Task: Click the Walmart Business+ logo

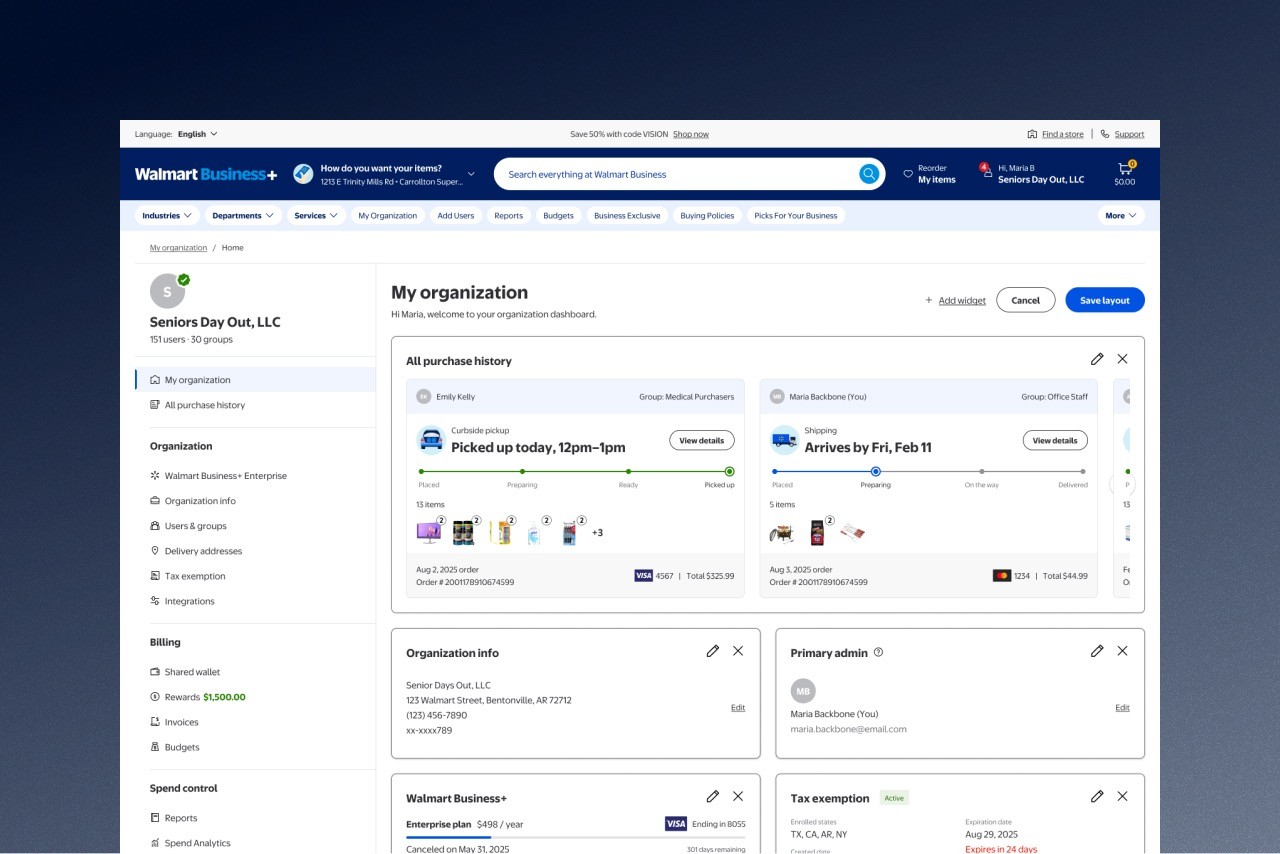Action: tap(204, 173)
